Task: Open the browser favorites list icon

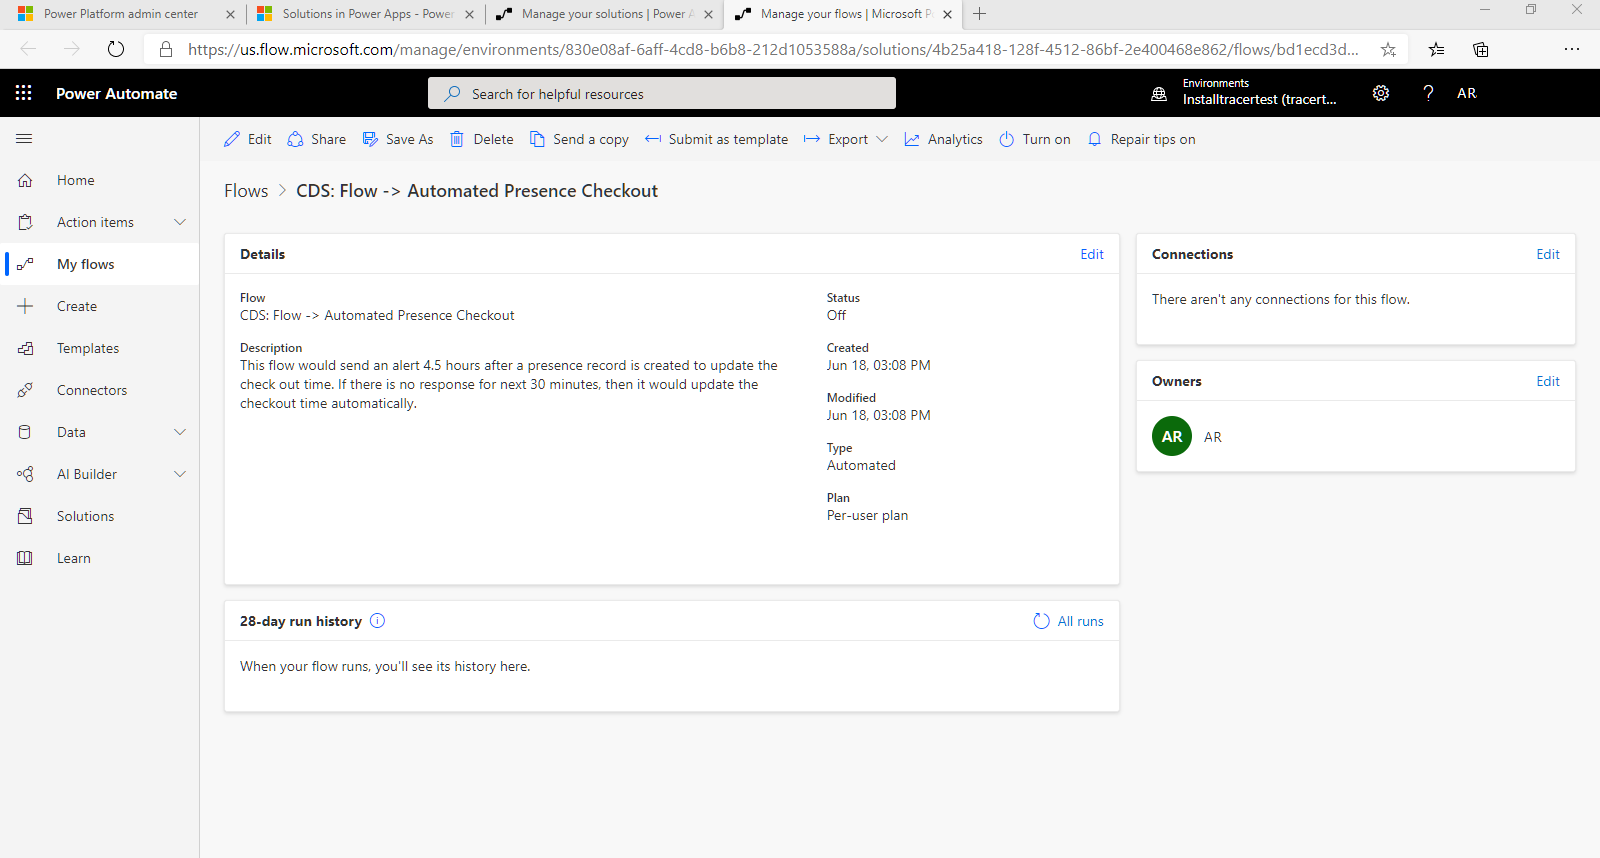Action: [x=1436, y=49]
